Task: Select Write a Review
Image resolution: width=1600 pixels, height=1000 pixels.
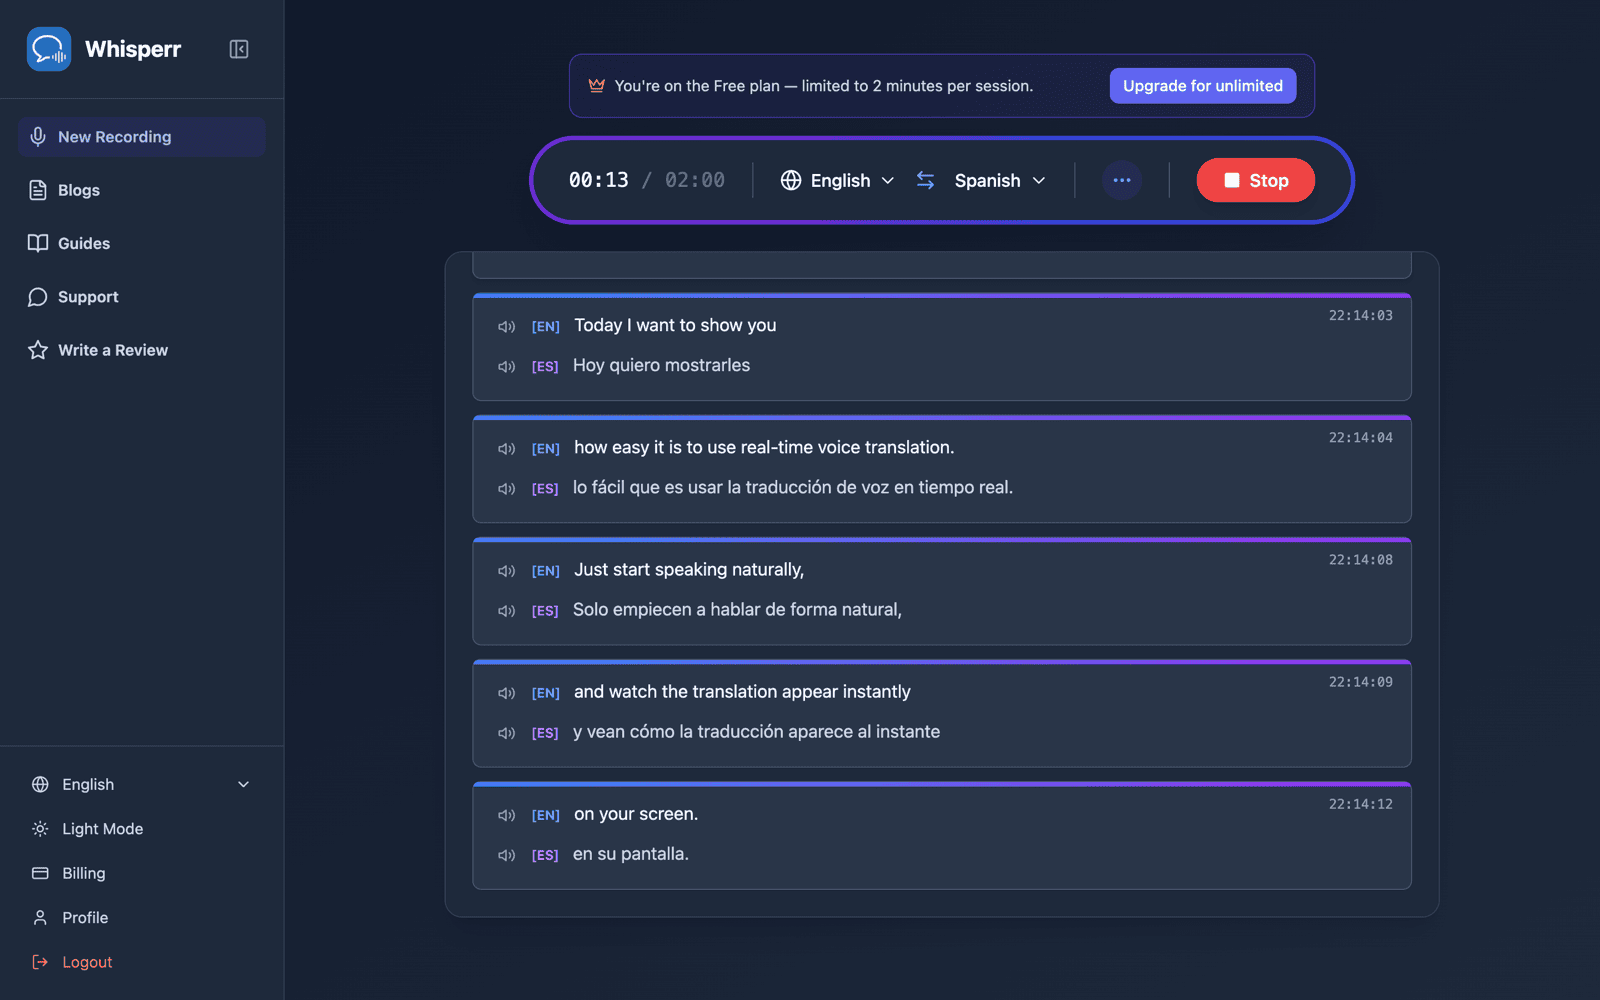Action: point(141,350)
